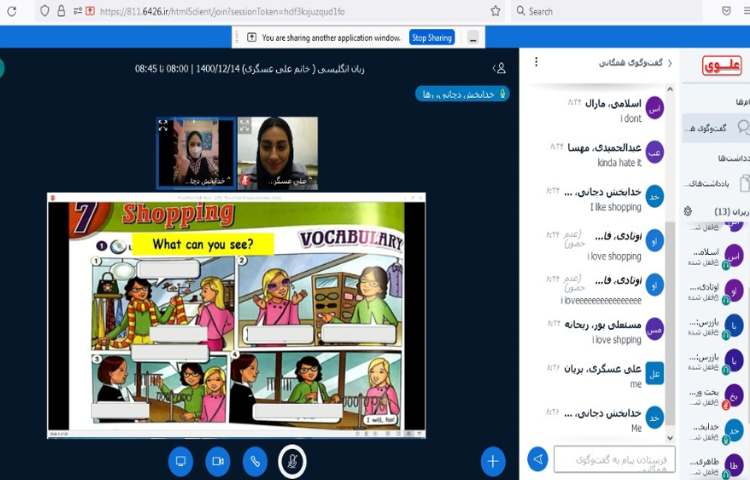Send chat message with paper-plane button
The width and height of the screenshot is (750, 480).
point(538,459)
